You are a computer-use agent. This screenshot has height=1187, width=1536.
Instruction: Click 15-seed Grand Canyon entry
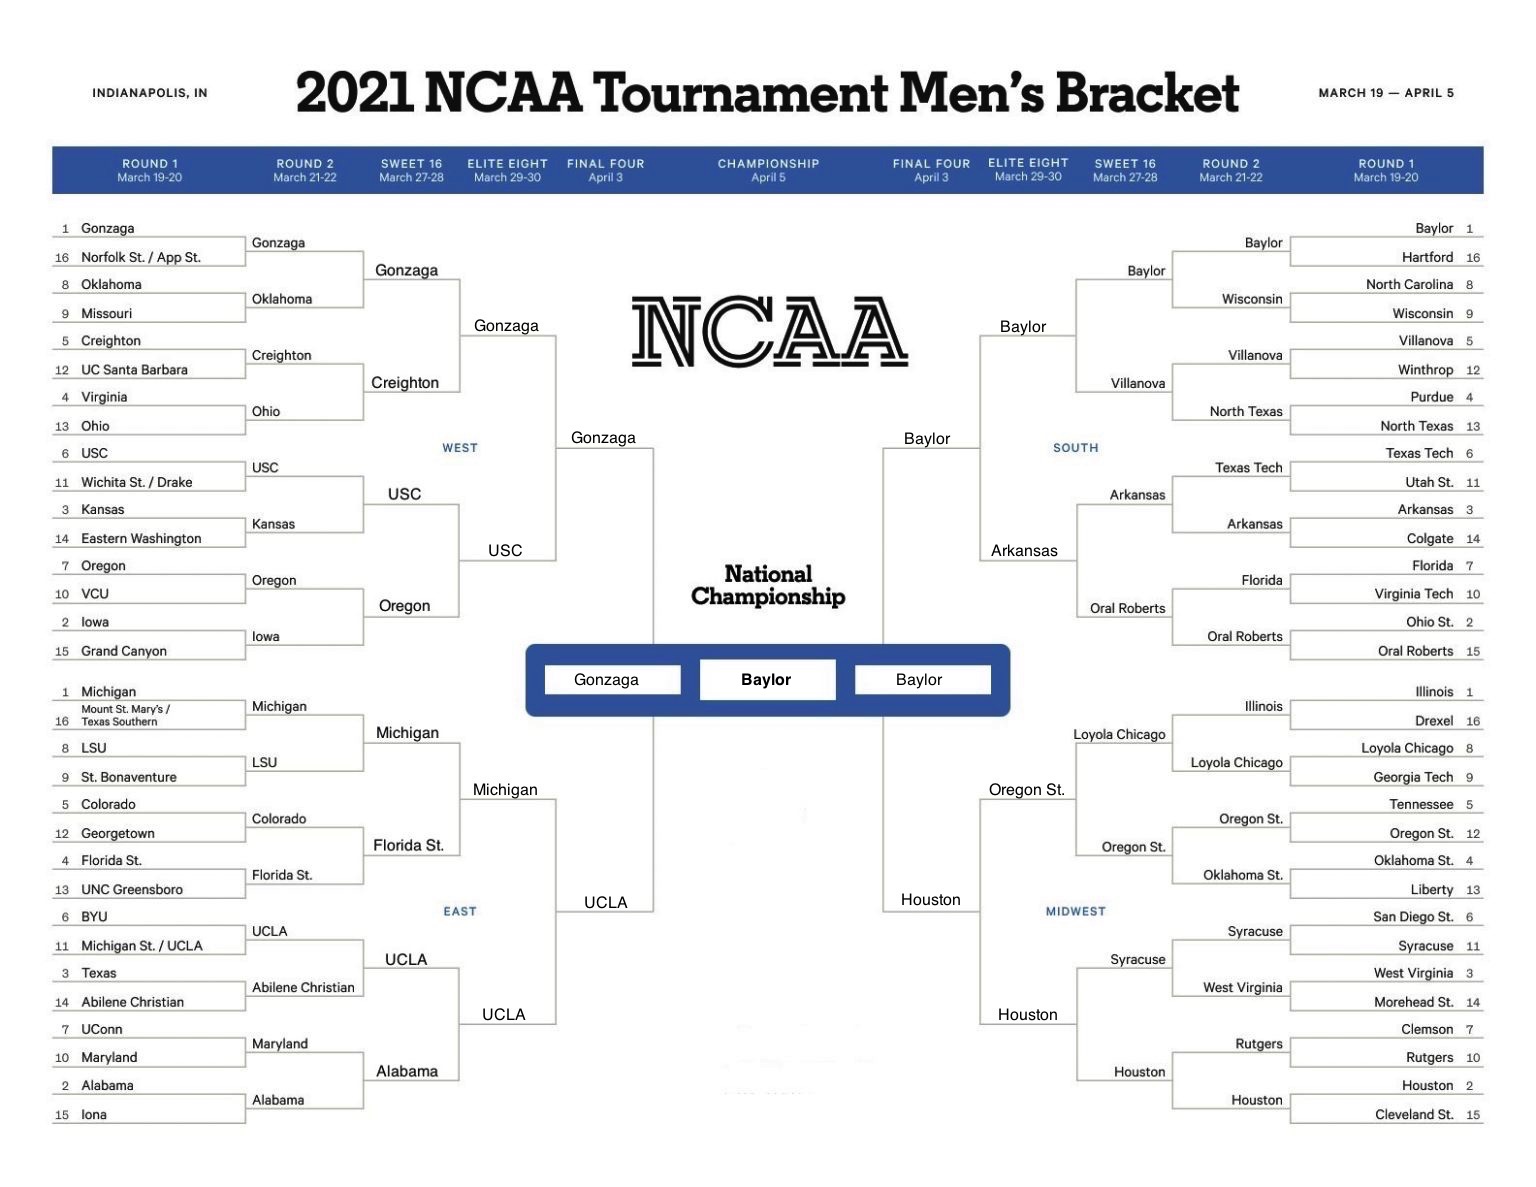point(124,651)
